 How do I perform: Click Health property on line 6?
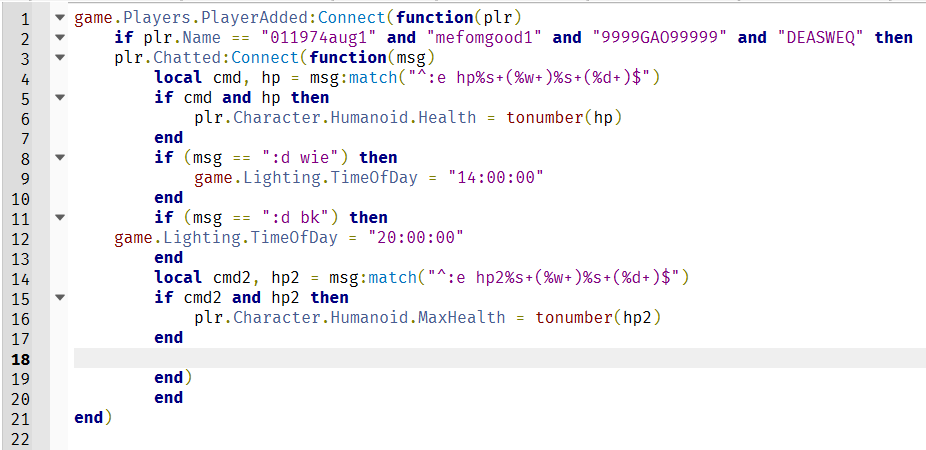(x=447, y=118)
